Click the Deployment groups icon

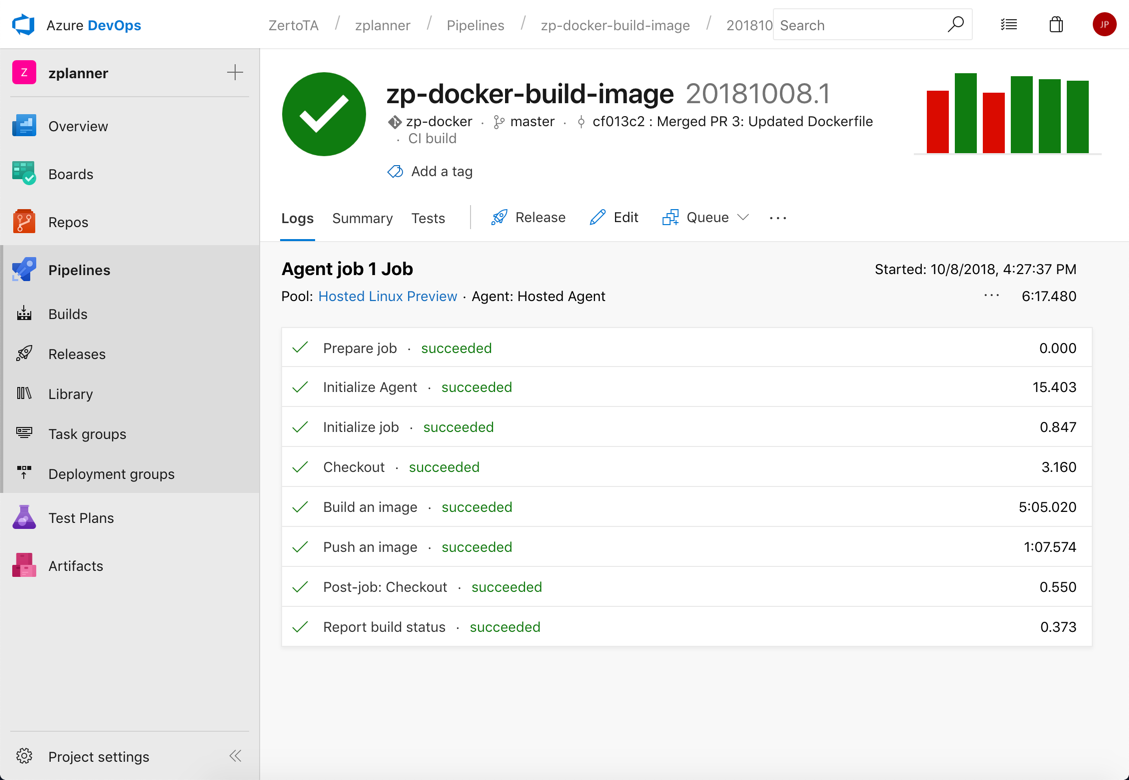pos(24,473)
